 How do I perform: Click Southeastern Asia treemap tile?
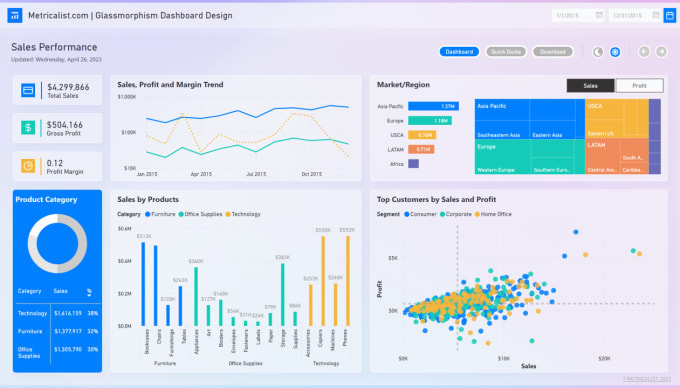coord(502,130)
